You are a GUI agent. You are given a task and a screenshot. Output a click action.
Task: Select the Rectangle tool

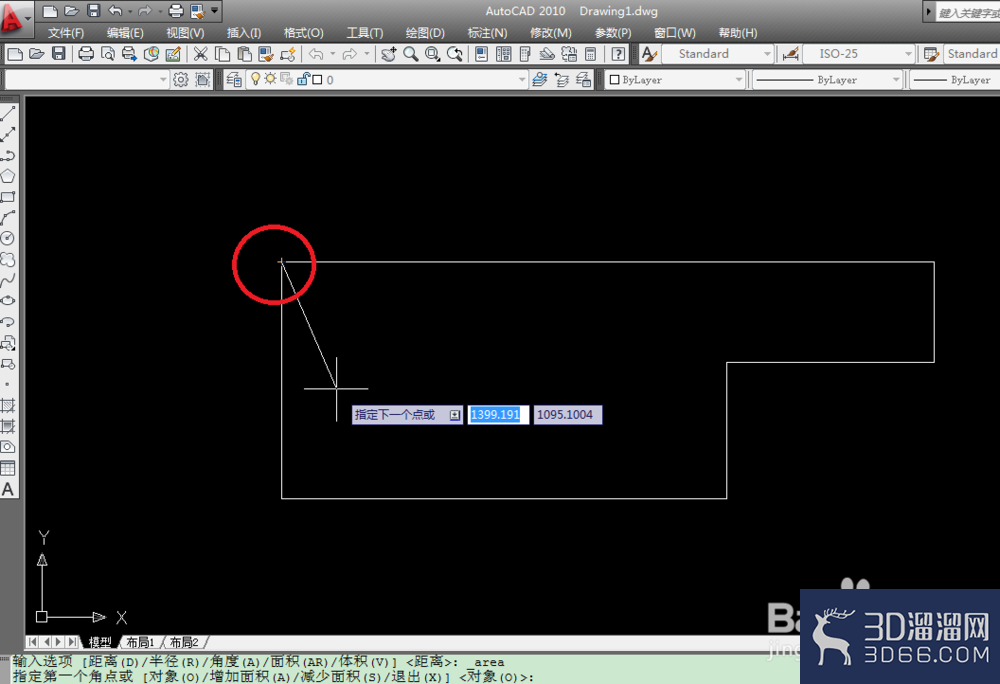pyautogui.click(x=8, y=197)
